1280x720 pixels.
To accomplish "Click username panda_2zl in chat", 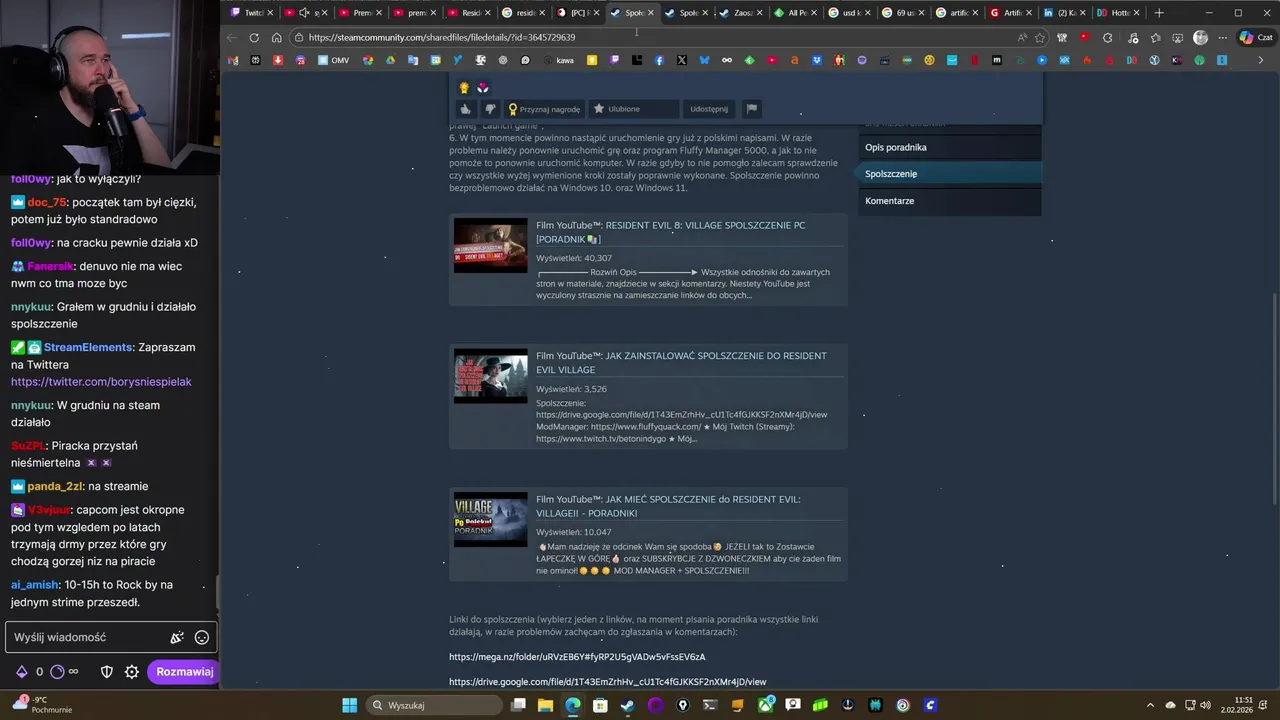I will point(54,486).
